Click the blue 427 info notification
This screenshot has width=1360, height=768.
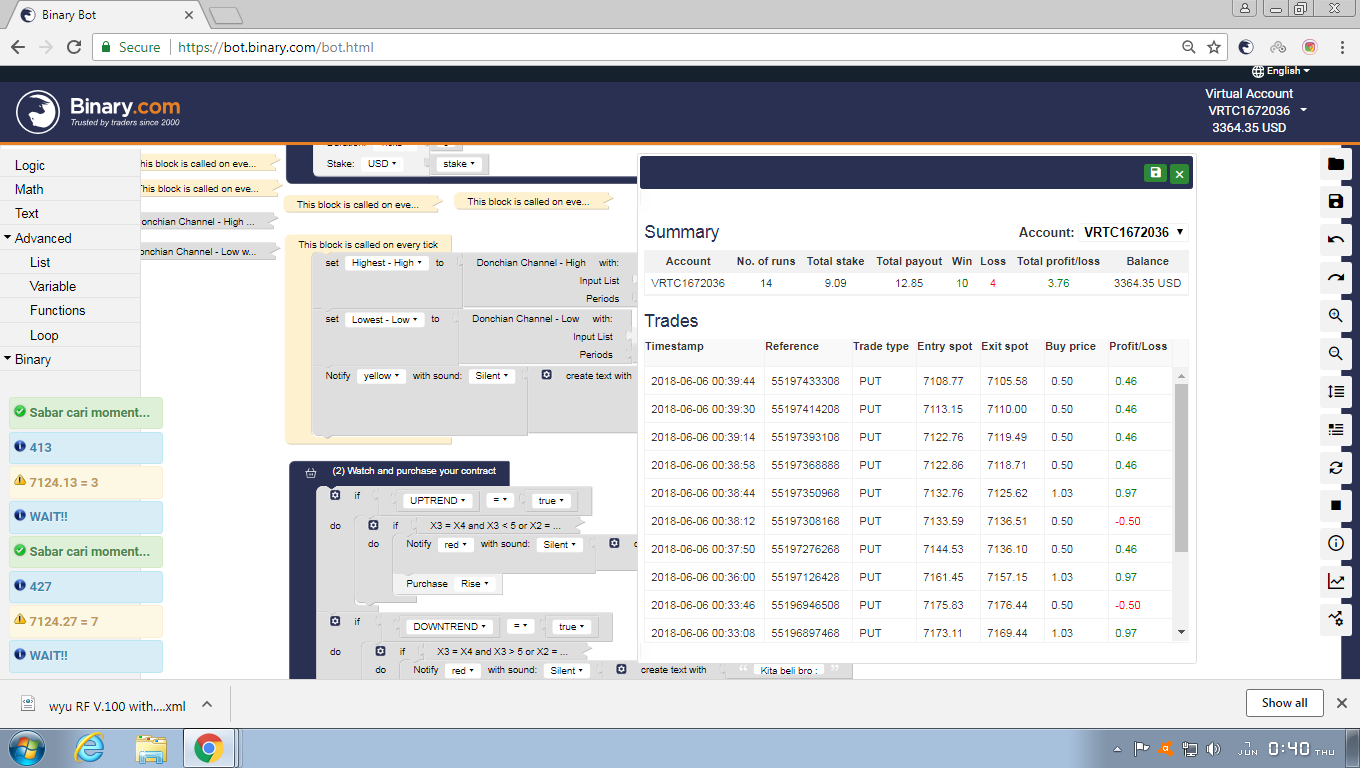[85, 586]
